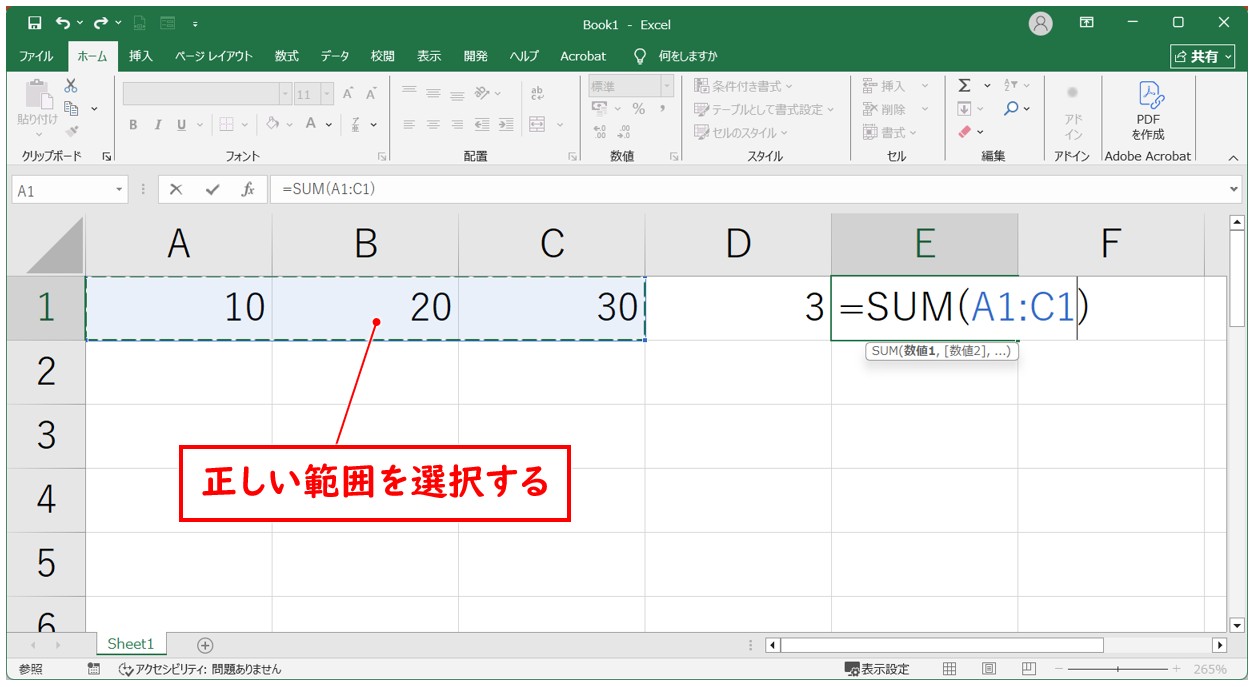
Task: Click the アクセシビリティ status indicator
Action: 200,669
